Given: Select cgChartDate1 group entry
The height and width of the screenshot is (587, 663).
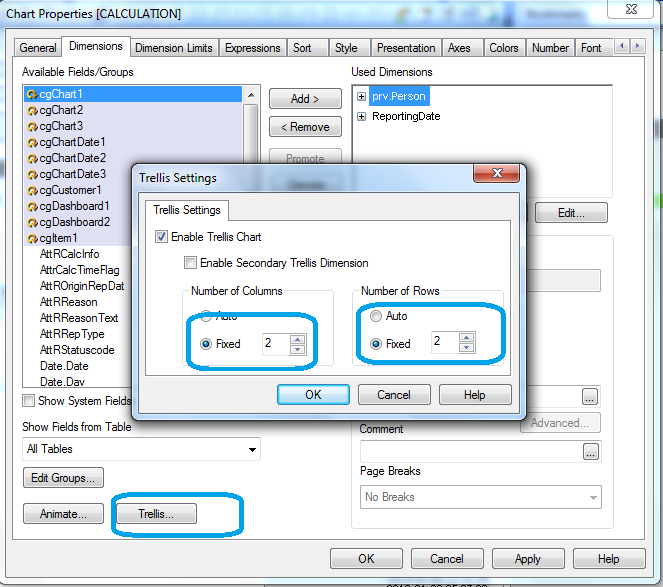Looking at the screenshot, I should [133, 142].
